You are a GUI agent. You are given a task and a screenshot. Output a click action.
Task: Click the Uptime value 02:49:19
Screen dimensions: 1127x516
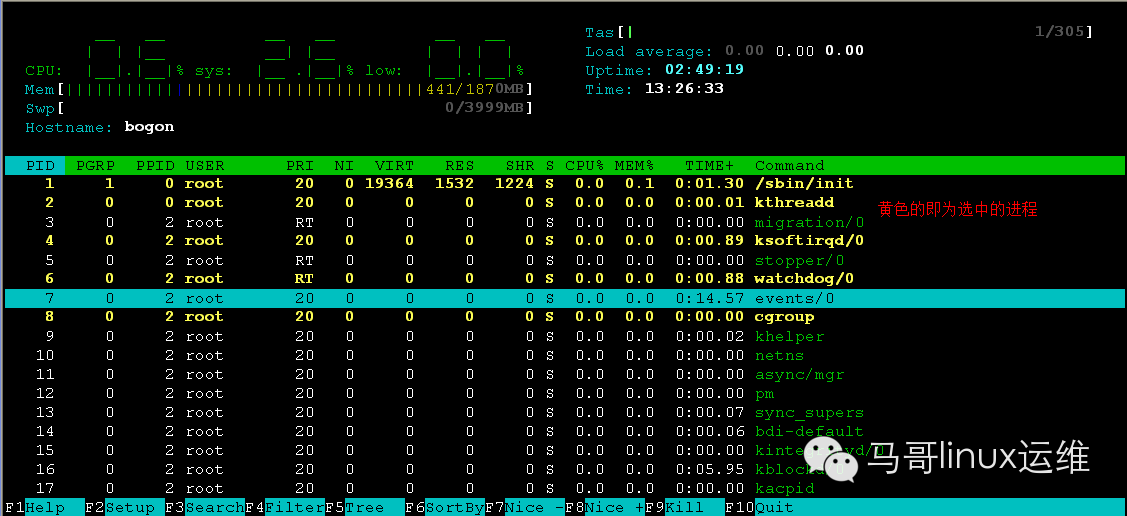click(x=704, y=70)
